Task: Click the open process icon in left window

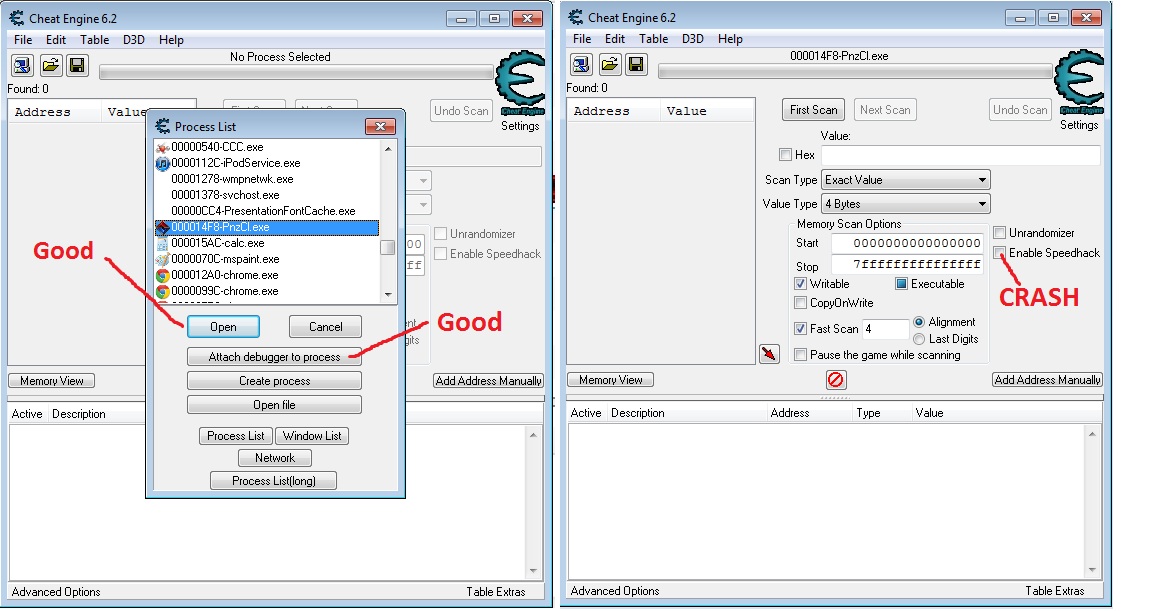Action: click(x=23, y=65)
